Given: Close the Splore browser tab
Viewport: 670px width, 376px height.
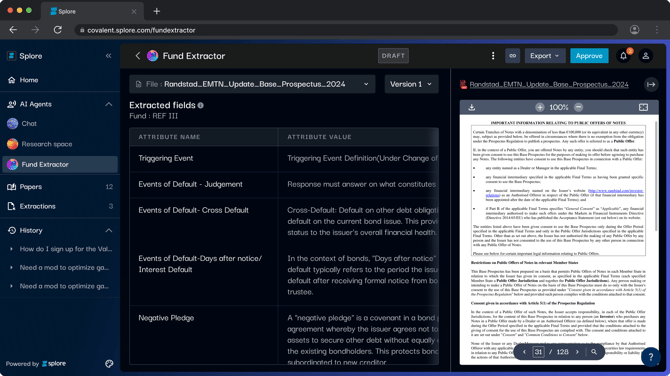Looking at the screenshot, I should pos(134,12).
